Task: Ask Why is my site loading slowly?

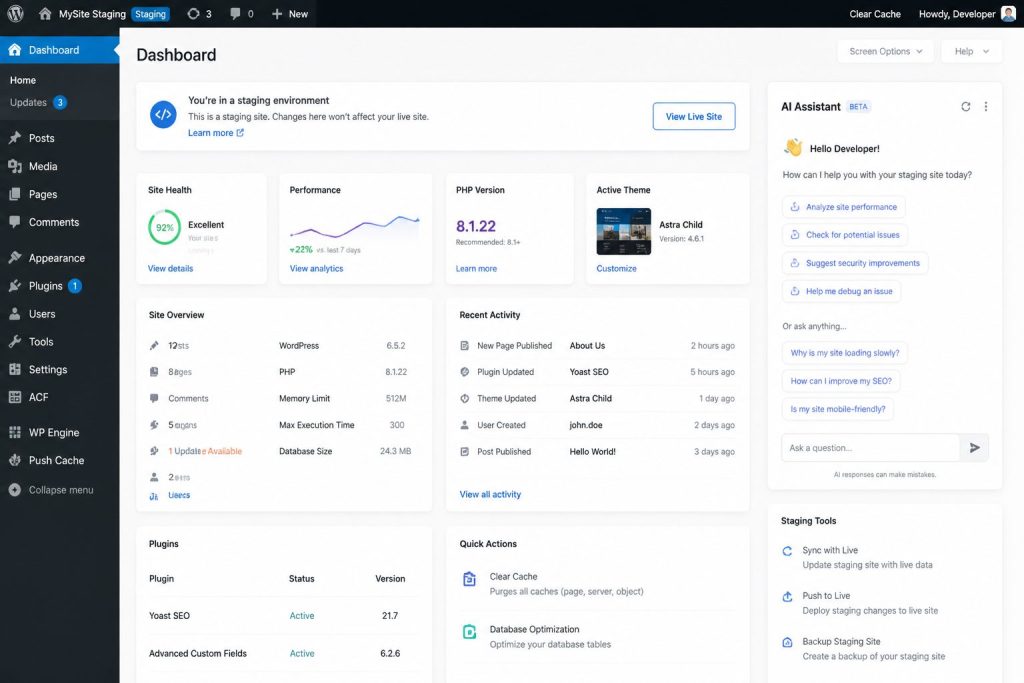Action: point(844,353)
